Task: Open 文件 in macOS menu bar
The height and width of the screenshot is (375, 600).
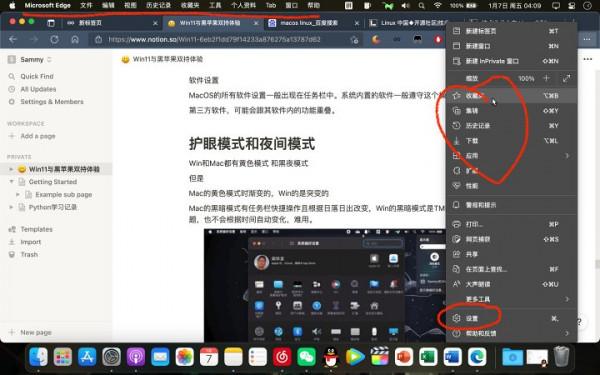Action: point(86,5)
